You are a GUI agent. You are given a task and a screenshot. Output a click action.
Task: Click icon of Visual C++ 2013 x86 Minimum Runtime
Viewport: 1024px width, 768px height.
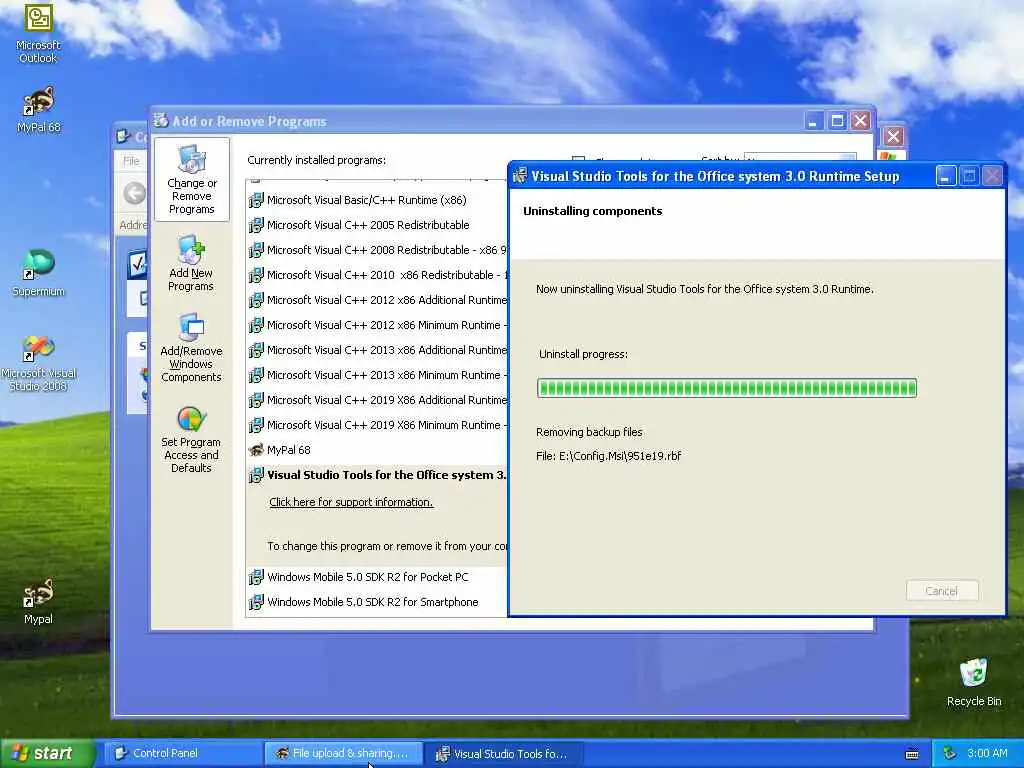(x=256, y=375)
